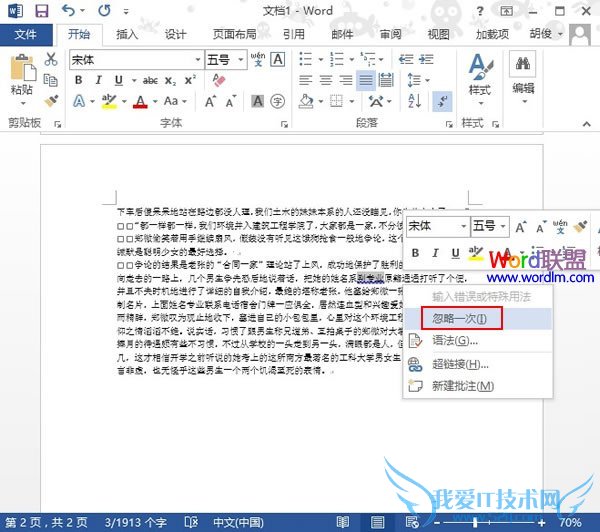Click the 70% zoom level
The width and height of the screenshot is (600, 532).
point(570,522)
